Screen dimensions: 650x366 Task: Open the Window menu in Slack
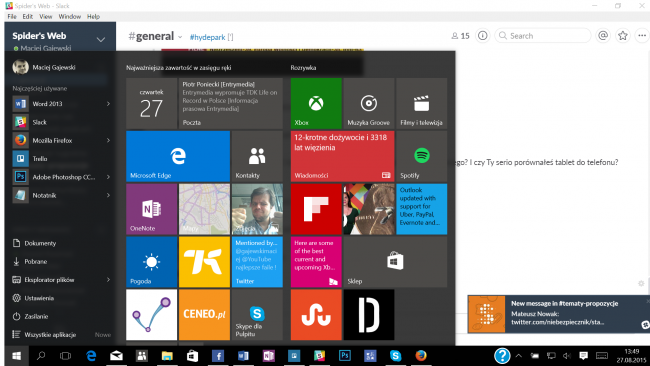tap(70, 17)
